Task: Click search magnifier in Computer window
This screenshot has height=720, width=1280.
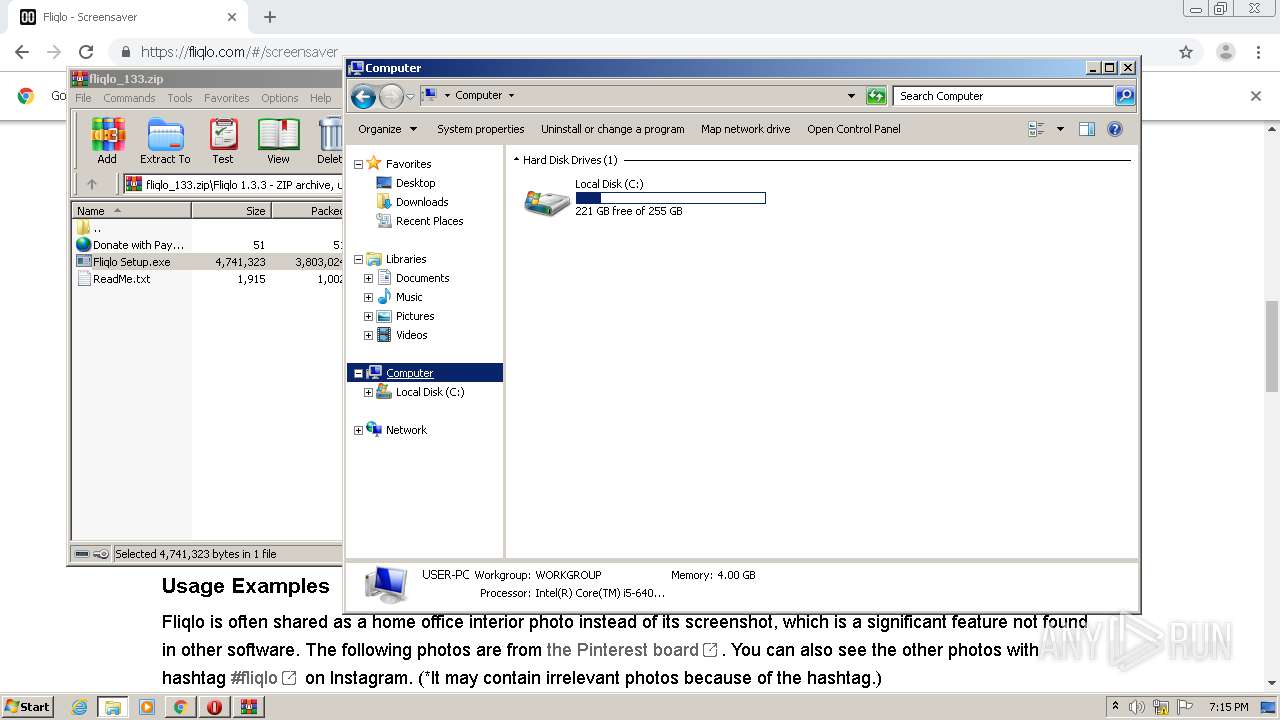Action: click(1125, 96)
